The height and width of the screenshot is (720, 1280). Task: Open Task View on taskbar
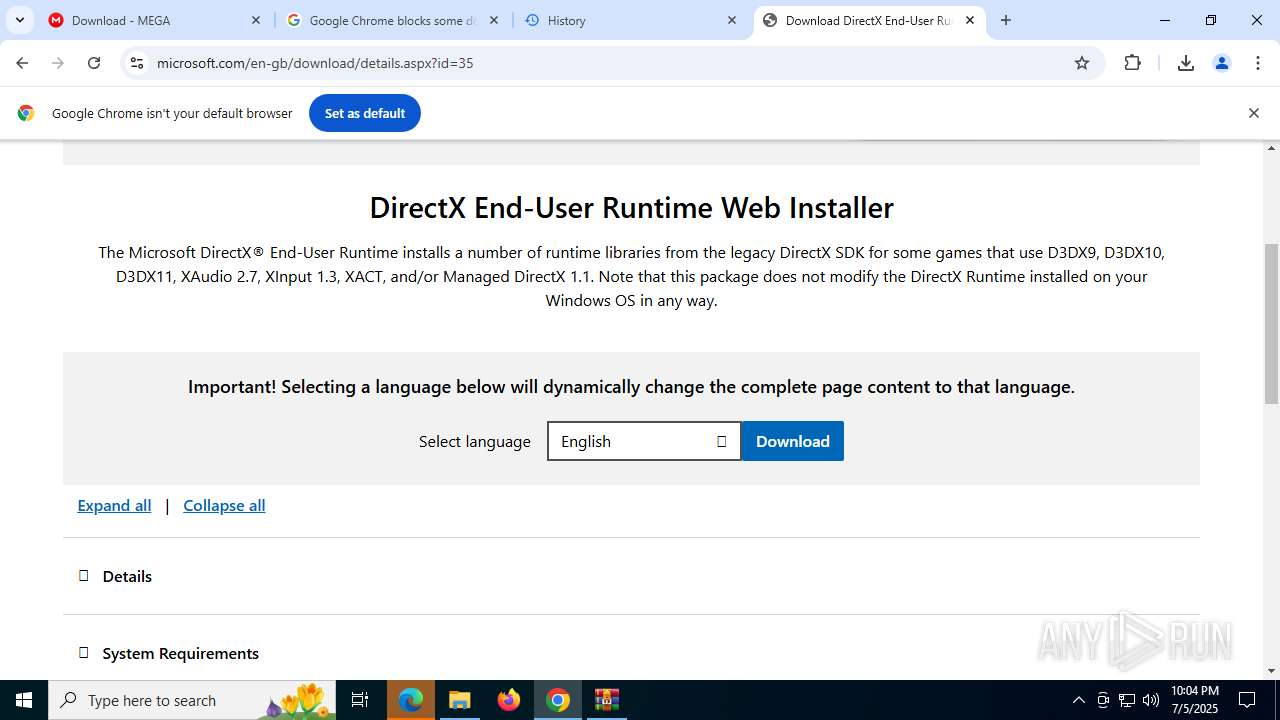pyautogui.click(x=360, y=700)
